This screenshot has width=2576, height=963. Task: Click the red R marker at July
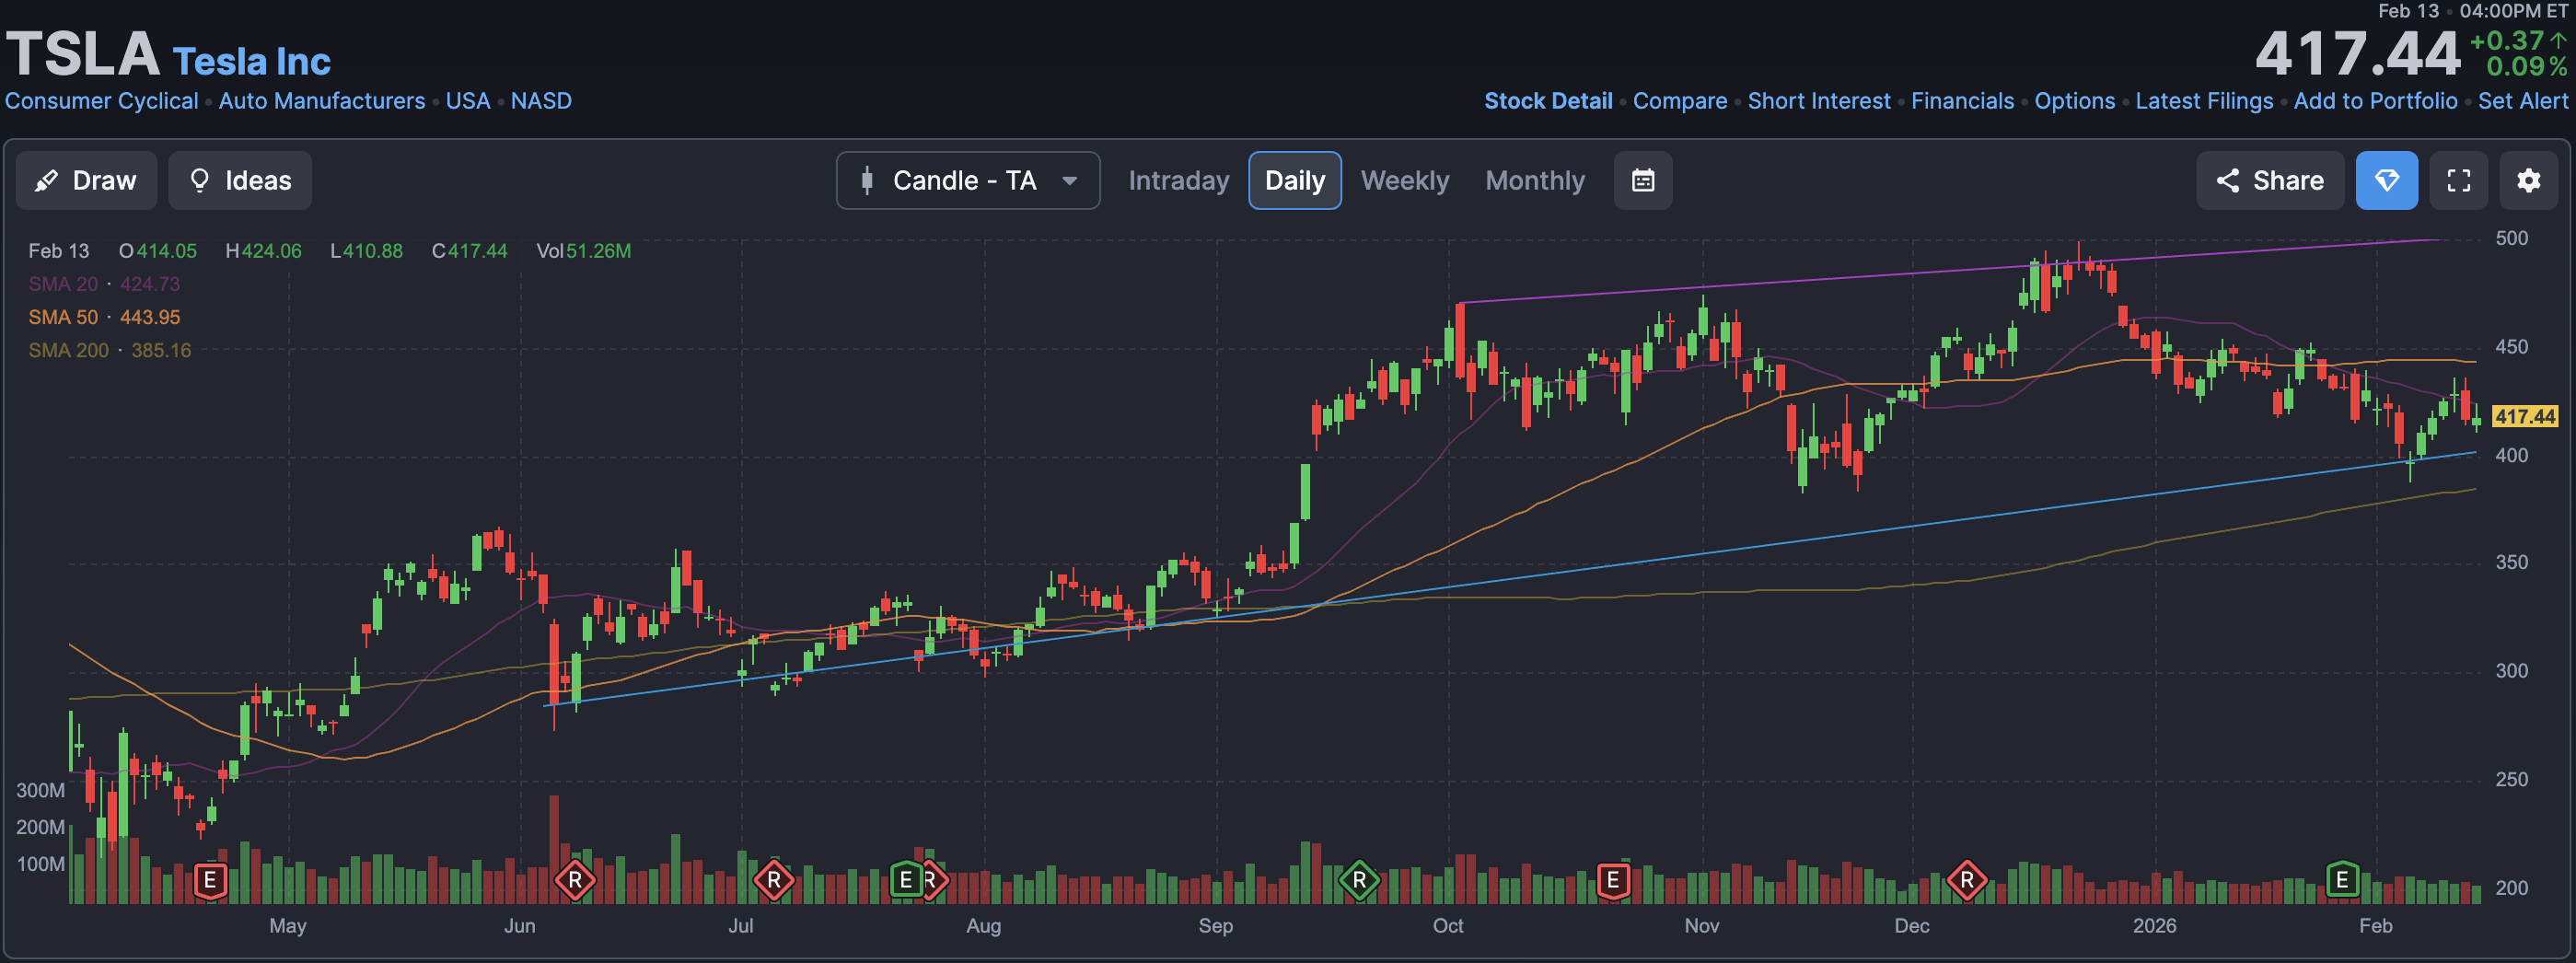coord(774,881)
